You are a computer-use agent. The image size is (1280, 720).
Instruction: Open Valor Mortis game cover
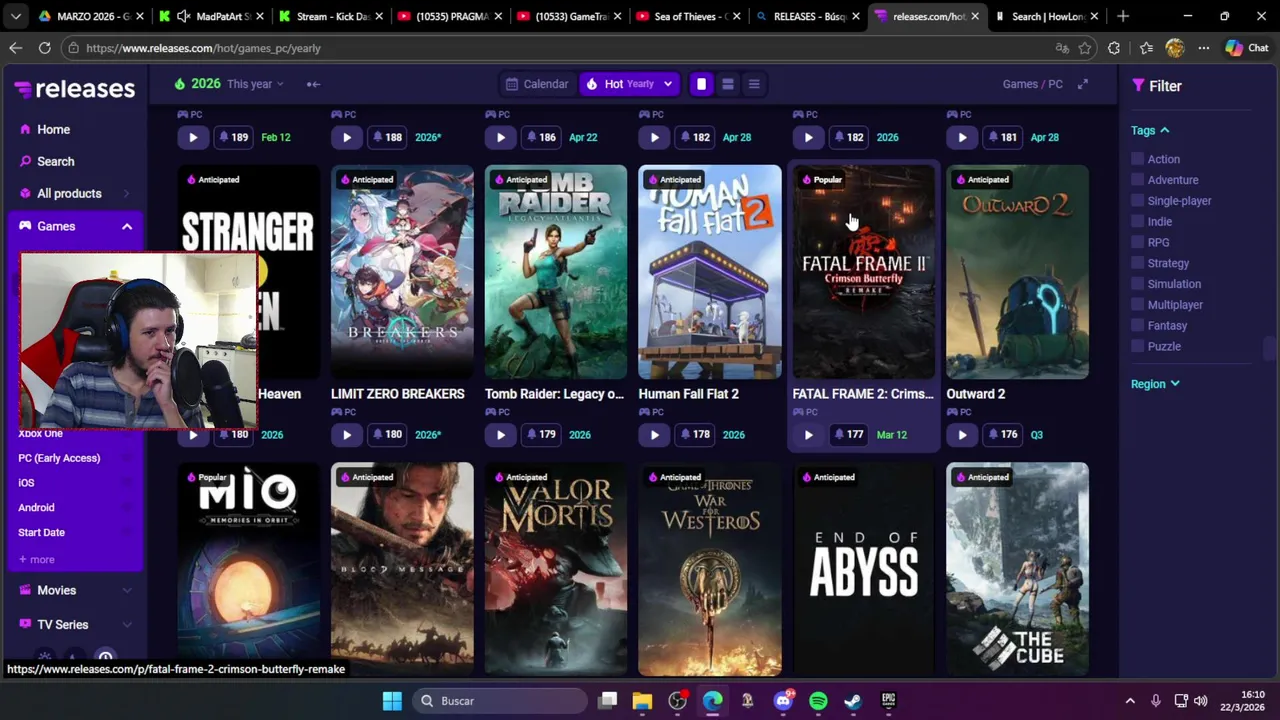pyautogui.click(x=556, y=569)
